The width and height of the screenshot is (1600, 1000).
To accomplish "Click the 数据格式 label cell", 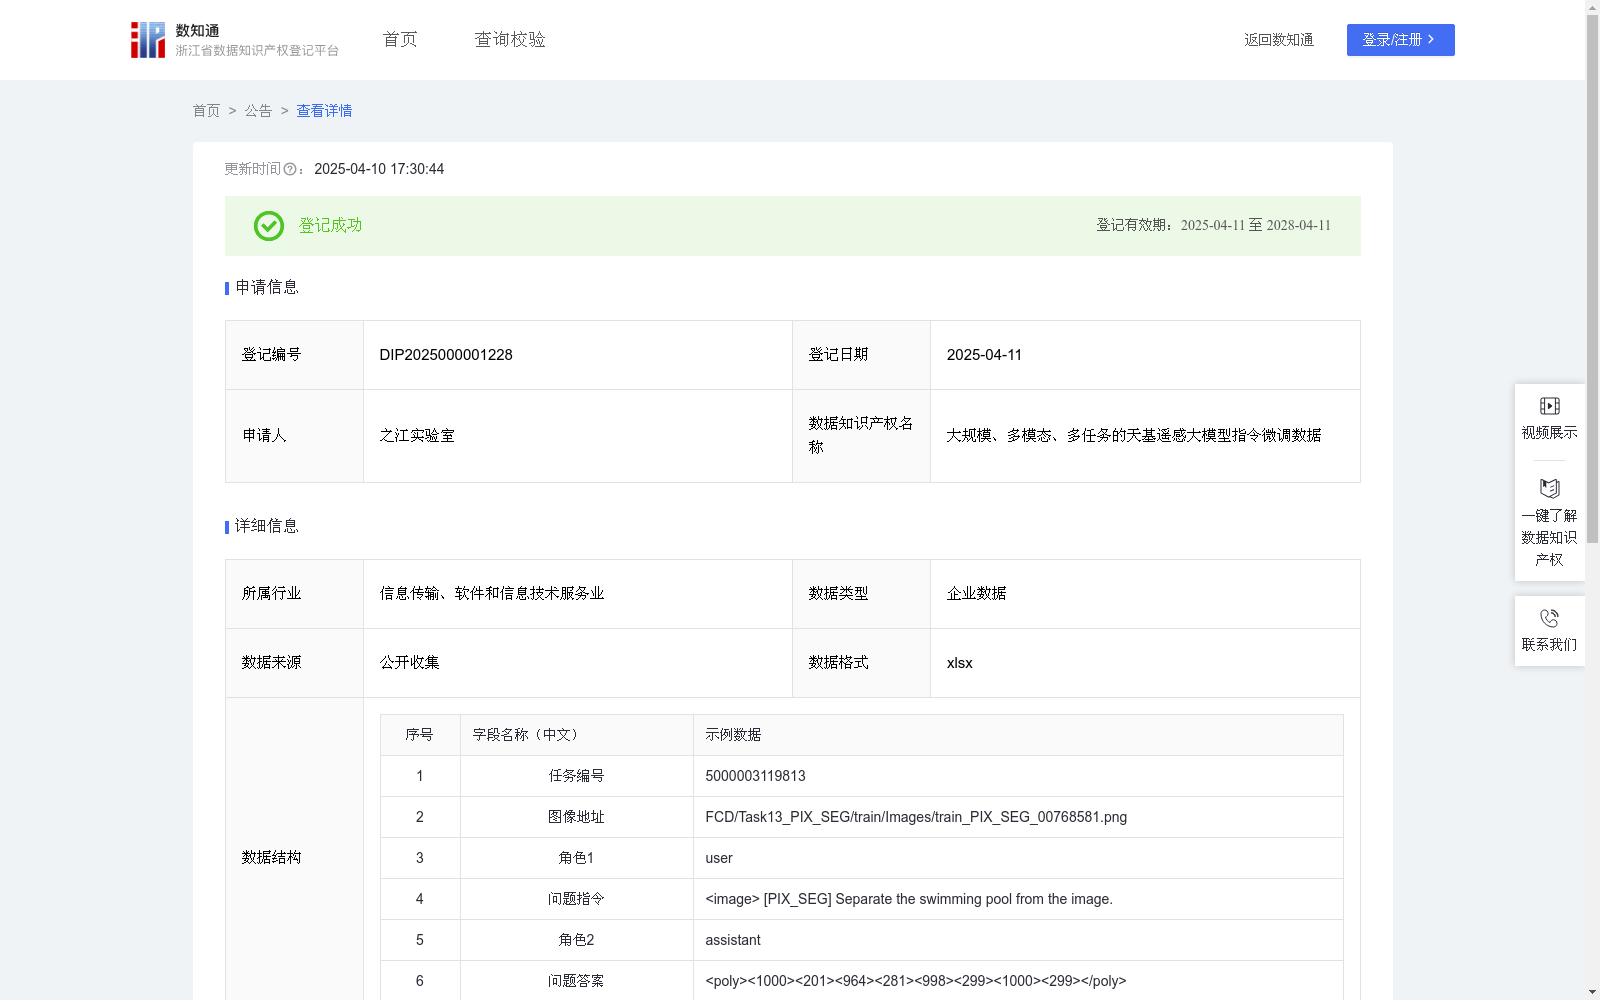I will 861,663.
